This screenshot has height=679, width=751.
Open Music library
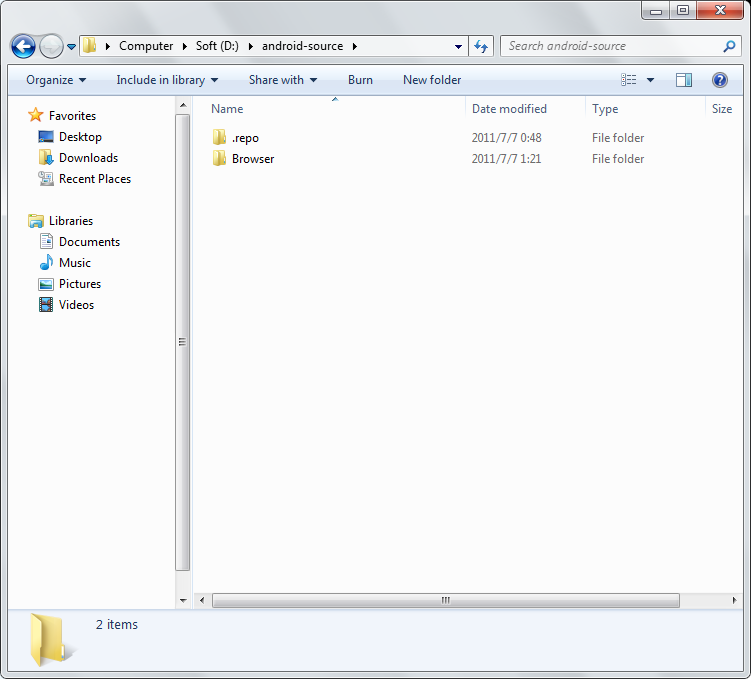pos(75,263)
